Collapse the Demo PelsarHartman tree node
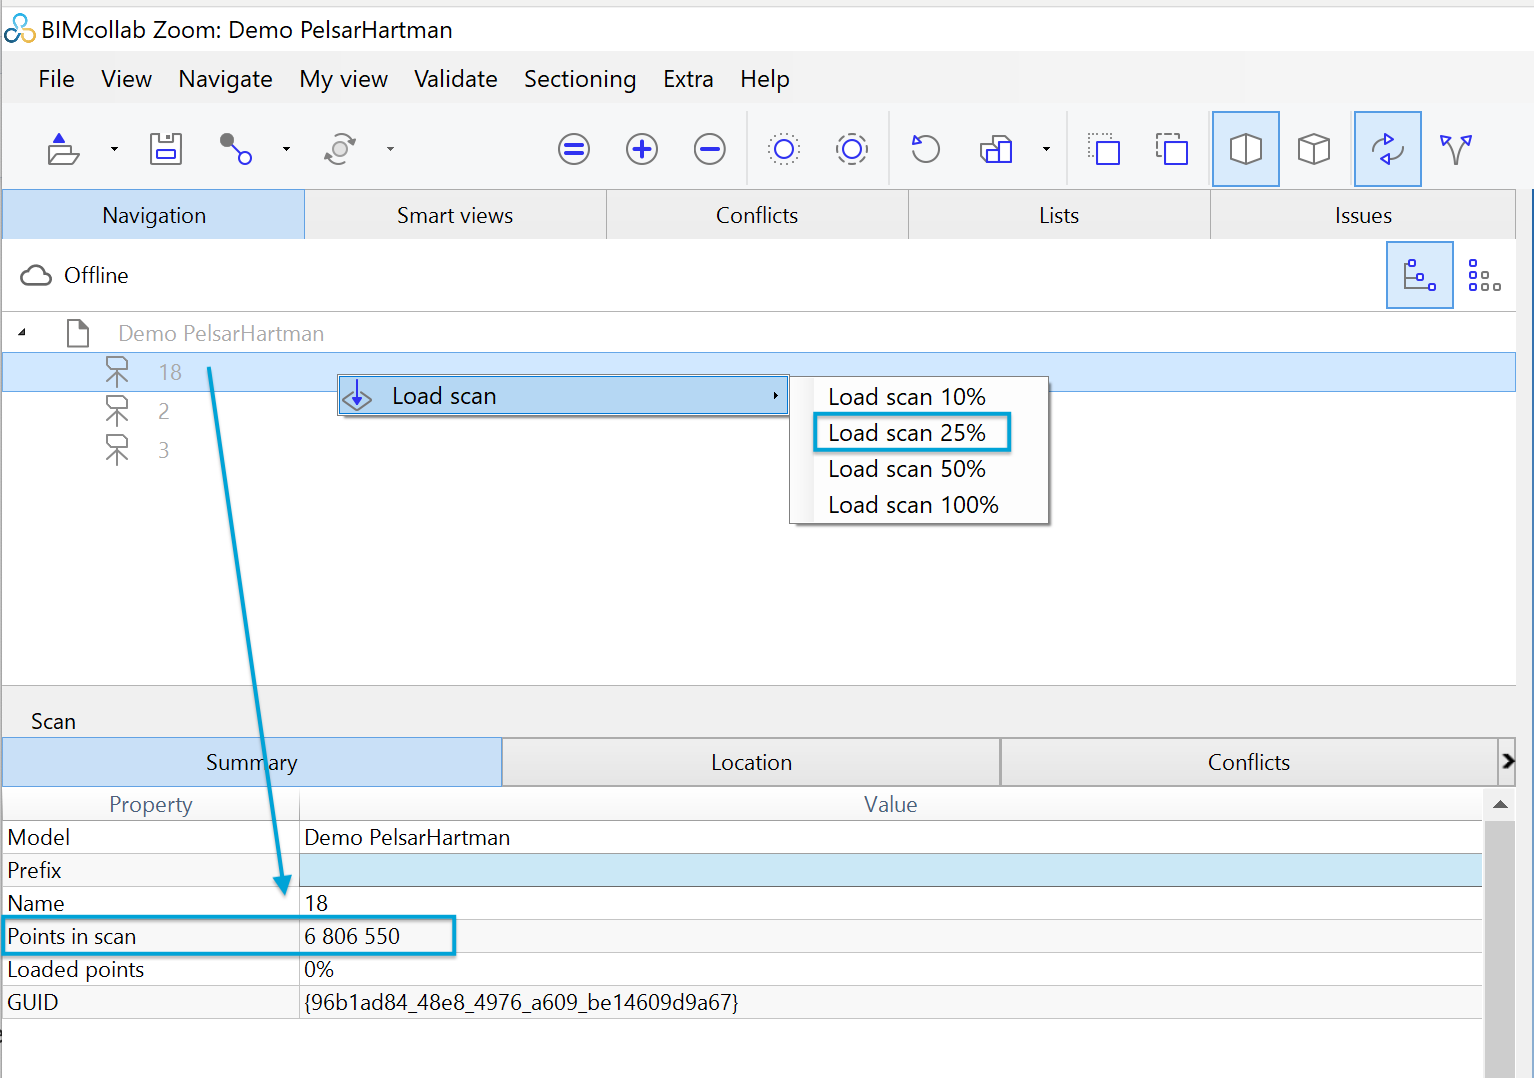Viewport: 1534px width, 1078px height. (22, 332)
